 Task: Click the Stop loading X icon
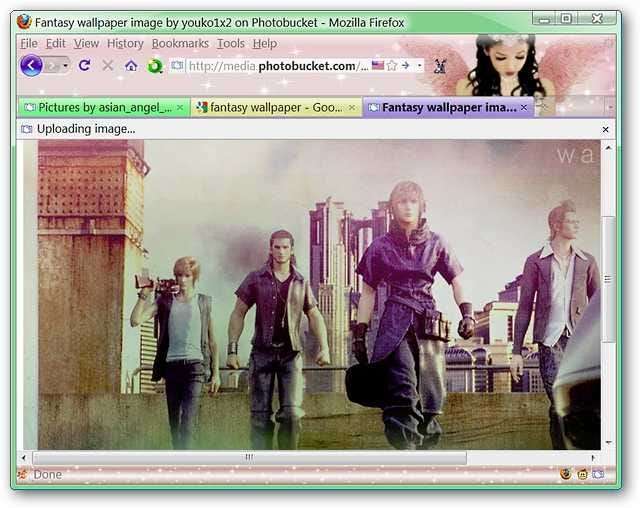pyautogui.click(x=108, y=65)
